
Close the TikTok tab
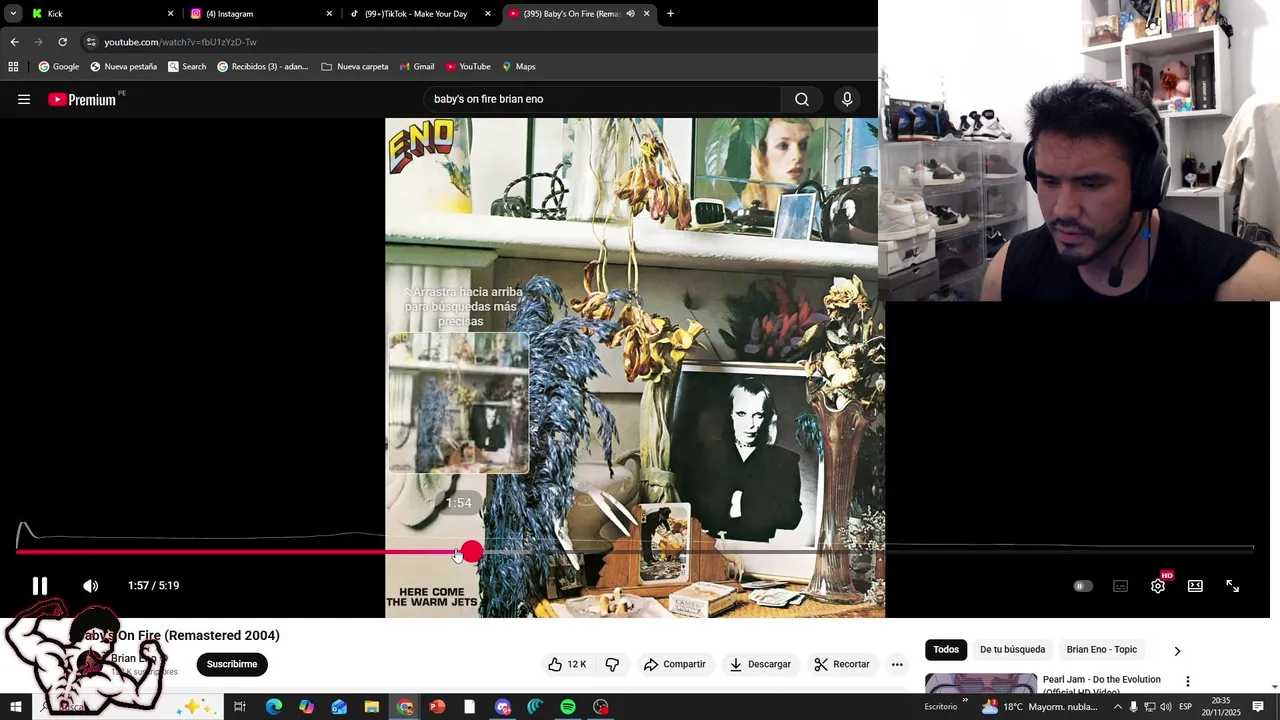pyautogui.click(x=488, y=14)
